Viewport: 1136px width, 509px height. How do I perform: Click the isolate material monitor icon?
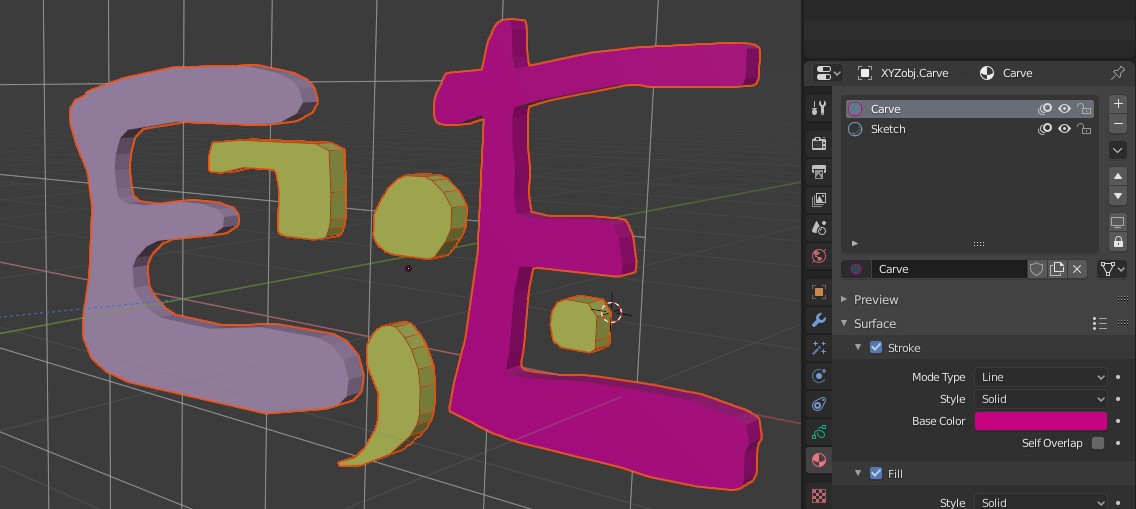pos(1118,222)
